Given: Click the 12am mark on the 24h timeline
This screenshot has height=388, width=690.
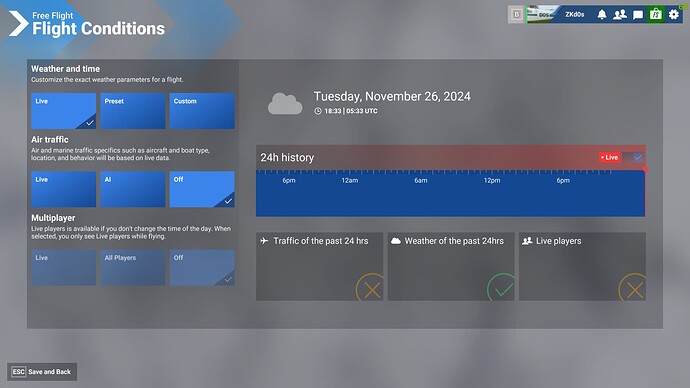Looking at the screenshot, I should (x=349, y=180).
